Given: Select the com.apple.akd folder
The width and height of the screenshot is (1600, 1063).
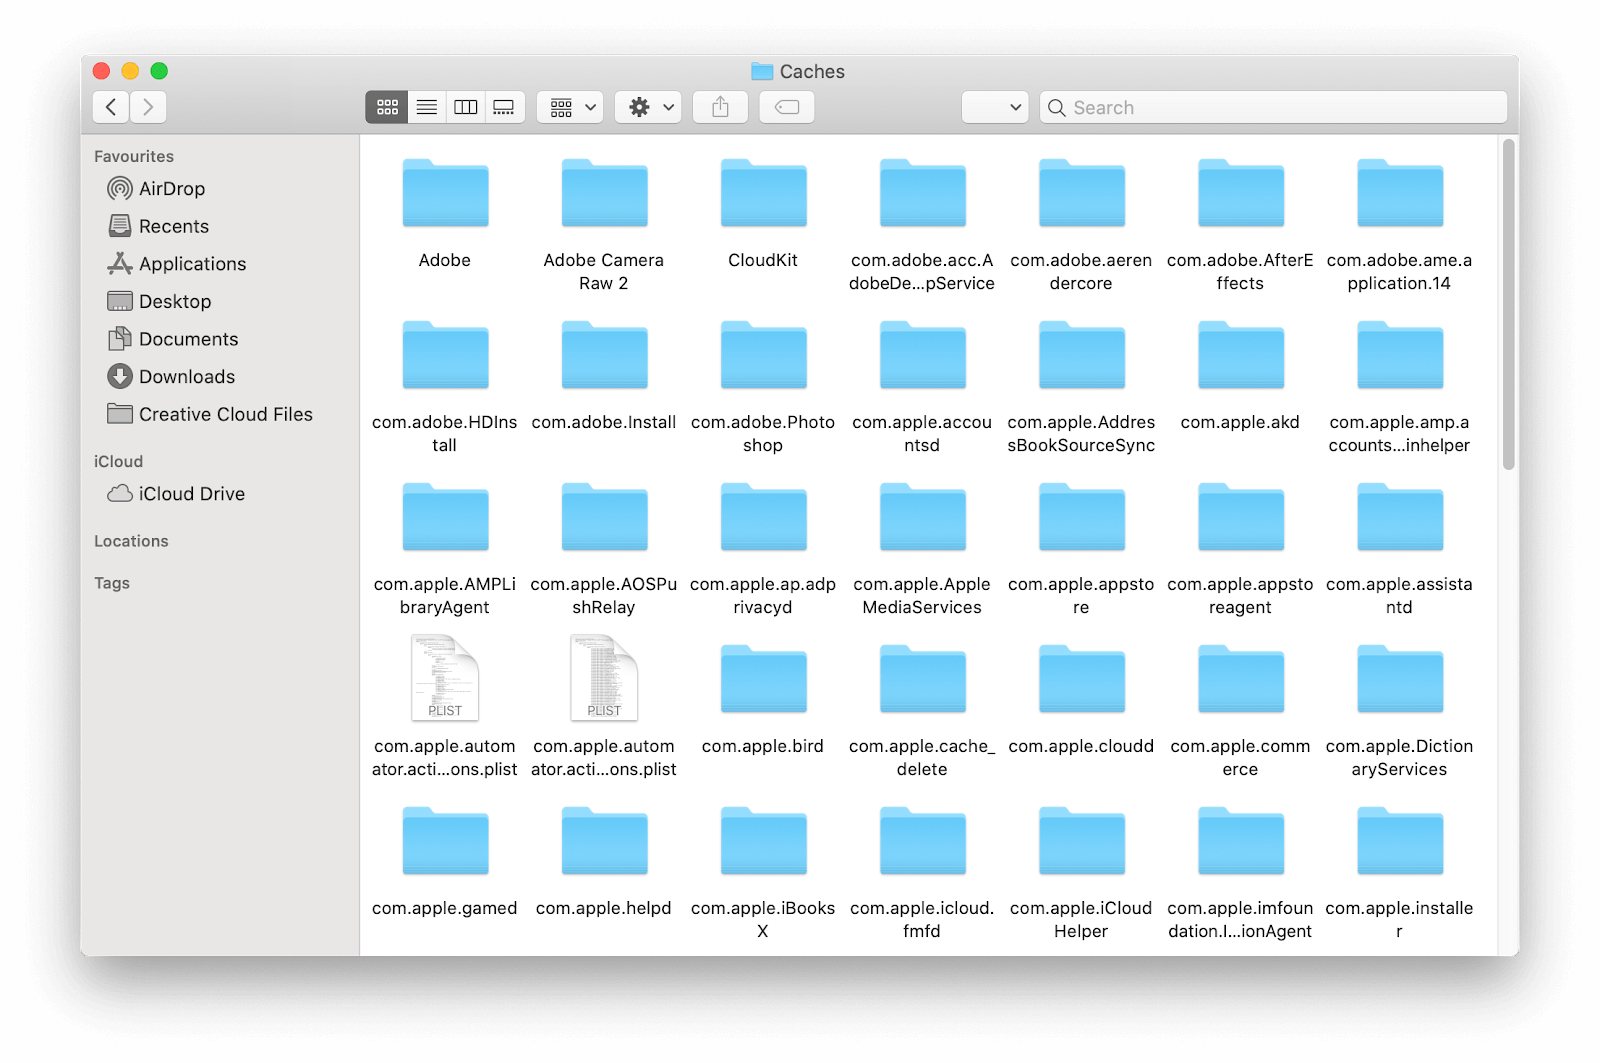Looking at the screenshot, I should 1240,356.
